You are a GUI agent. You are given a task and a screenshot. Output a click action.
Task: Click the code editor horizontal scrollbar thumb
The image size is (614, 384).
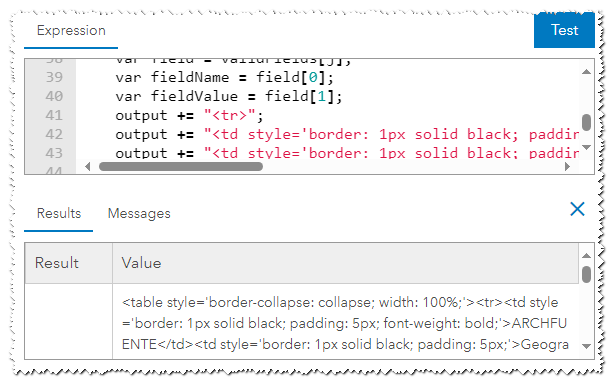[181, 167]
